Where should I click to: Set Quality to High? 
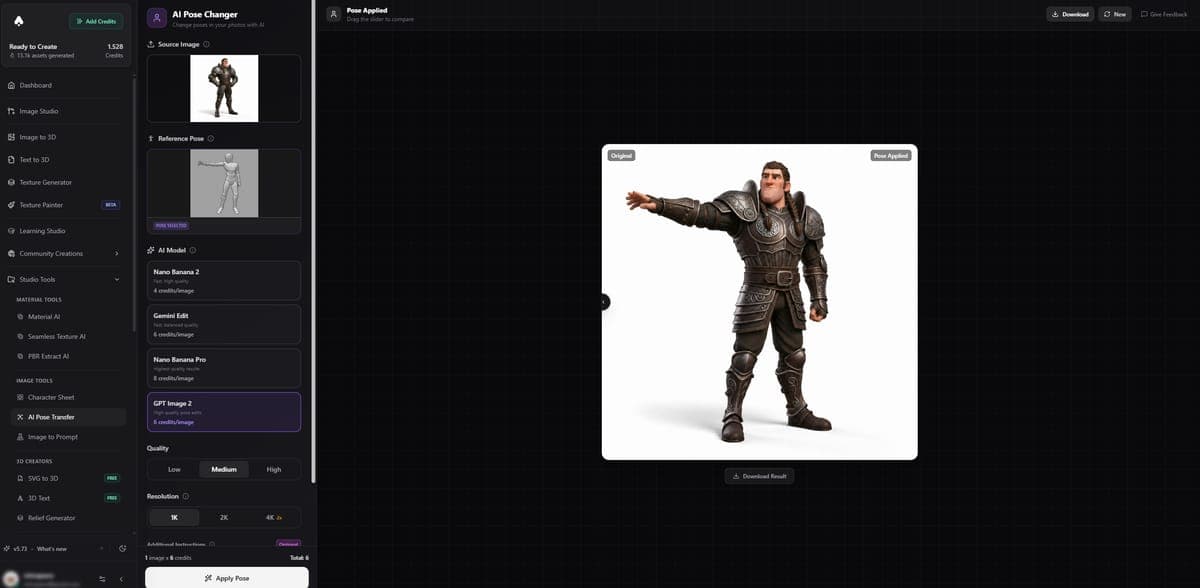(x=274, y=469)
